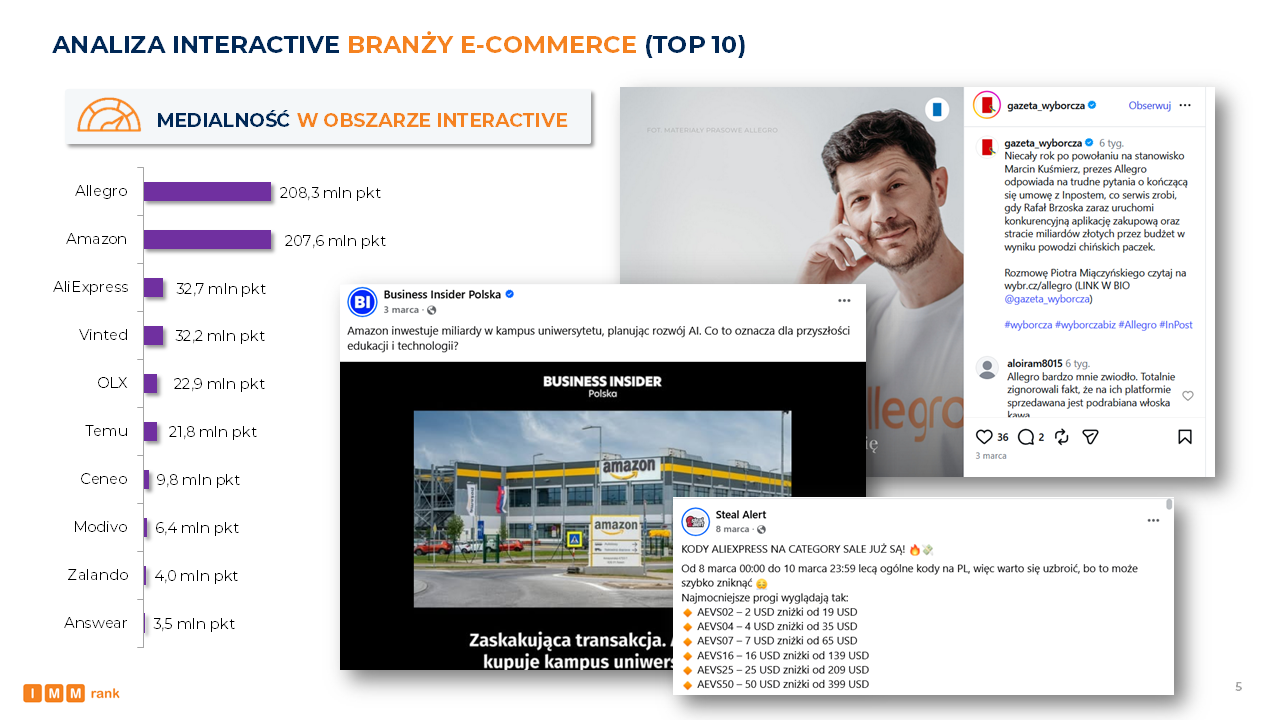Viewport: 1280px width, 720px height.
Task: Click the "AEVS02 – 2 USD zniżki od 19 USD" line
Action: [777, 612]
